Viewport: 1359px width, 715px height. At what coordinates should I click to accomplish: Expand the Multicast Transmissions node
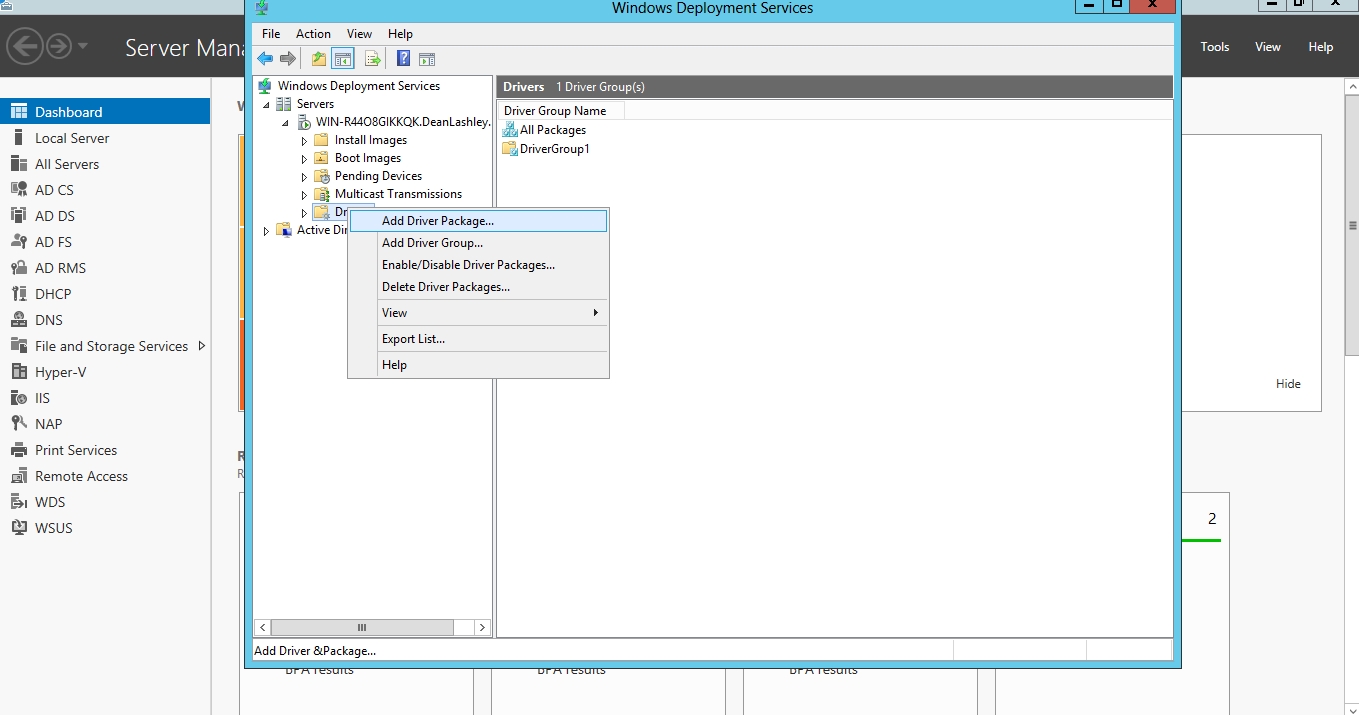(304, 195)
